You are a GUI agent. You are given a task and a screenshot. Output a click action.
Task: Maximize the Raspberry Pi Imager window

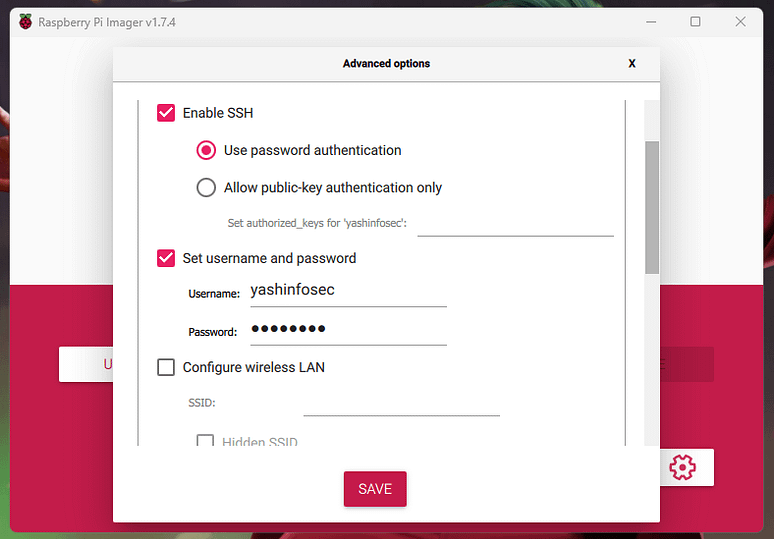[x=695, y=22]
